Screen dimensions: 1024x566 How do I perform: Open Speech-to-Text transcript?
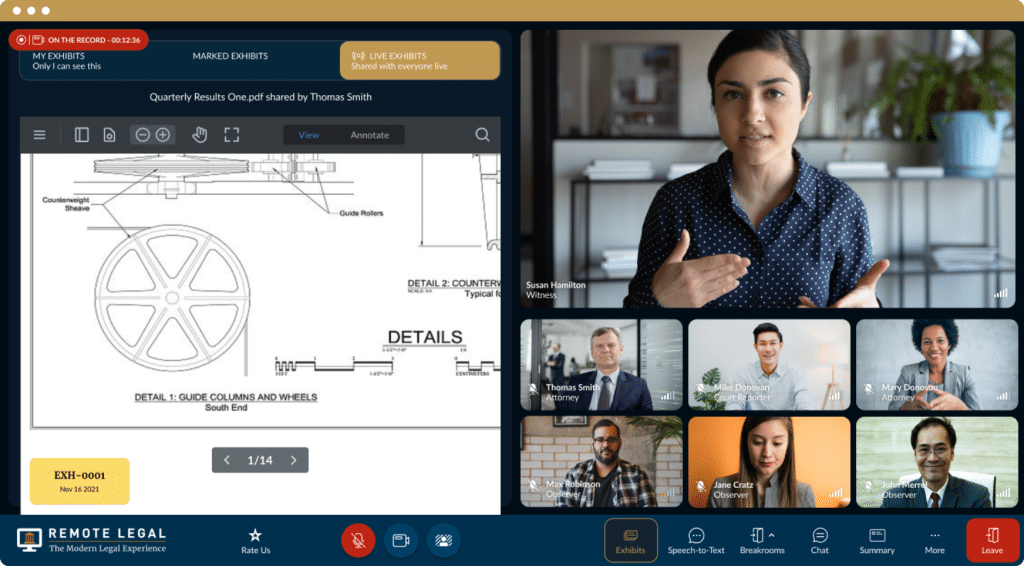point(696,540)
